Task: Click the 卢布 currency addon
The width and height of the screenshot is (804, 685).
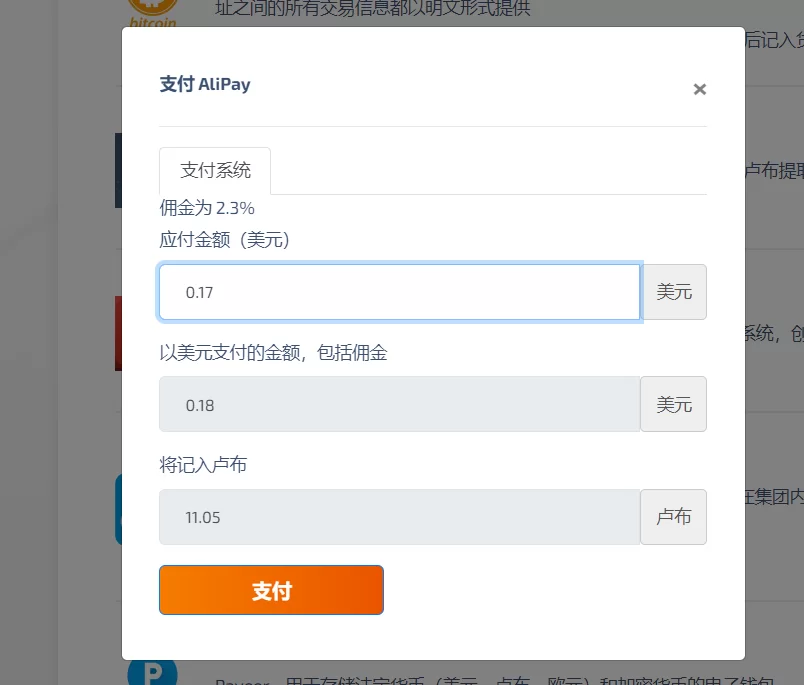Action: point(674,517)
